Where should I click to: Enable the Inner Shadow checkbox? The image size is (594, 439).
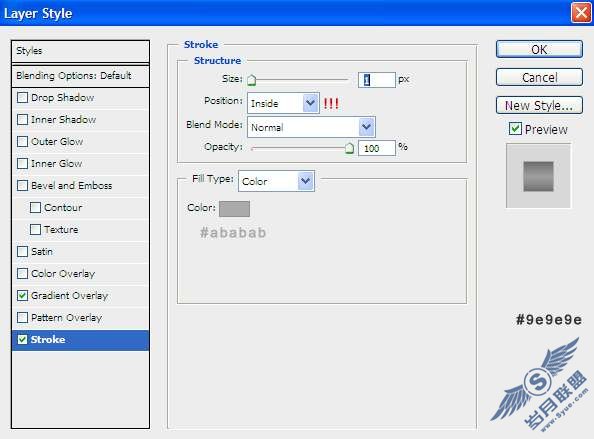[22, 119]
